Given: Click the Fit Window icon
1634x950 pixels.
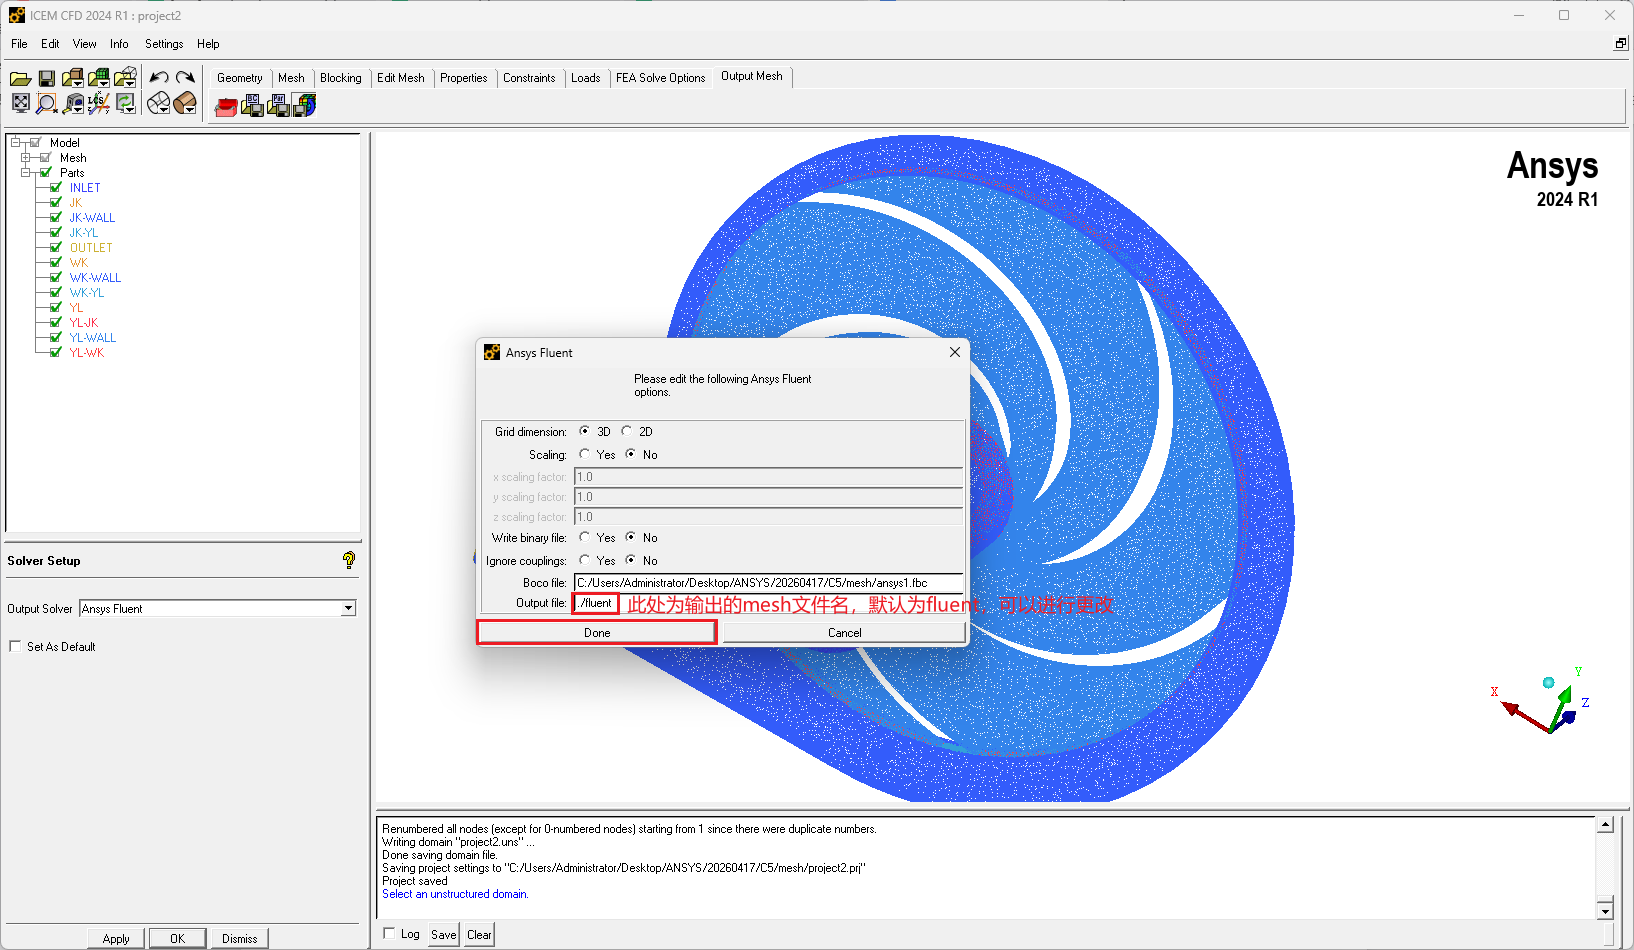Looking at the screenshot, I should coord(21,103).
